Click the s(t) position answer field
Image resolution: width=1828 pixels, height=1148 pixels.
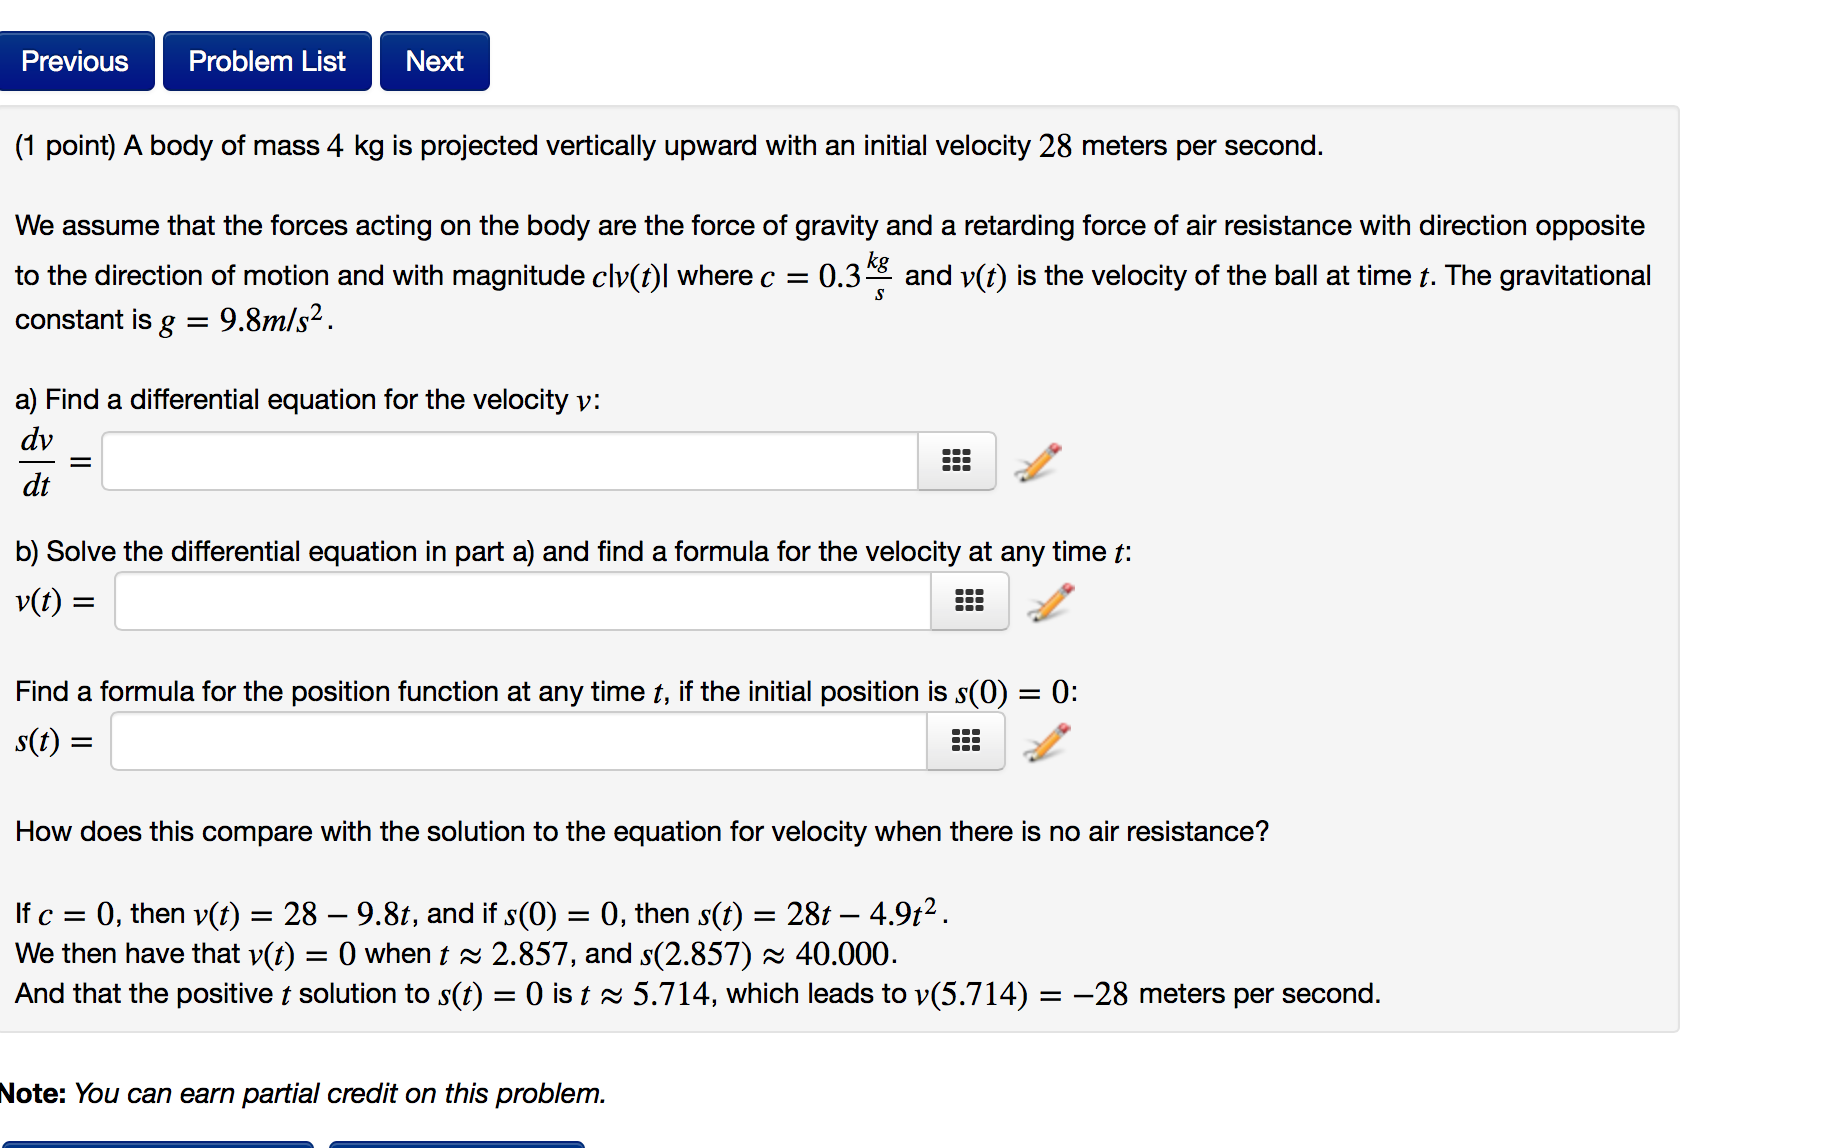point(517,741)
